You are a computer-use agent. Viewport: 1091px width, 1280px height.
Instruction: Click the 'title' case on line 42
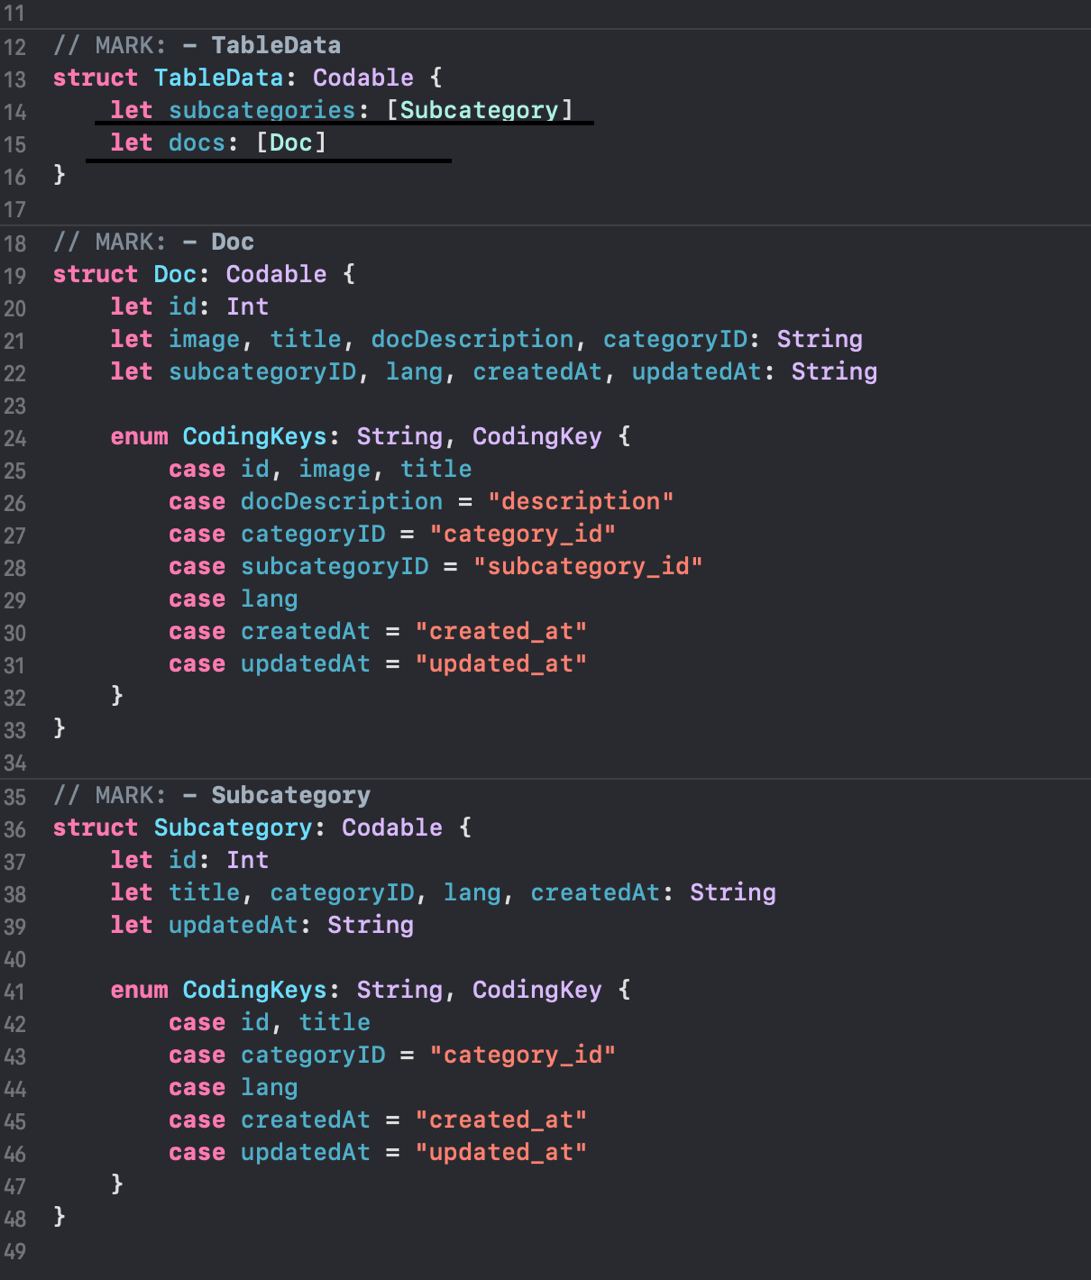click(x=334, y=1022)
